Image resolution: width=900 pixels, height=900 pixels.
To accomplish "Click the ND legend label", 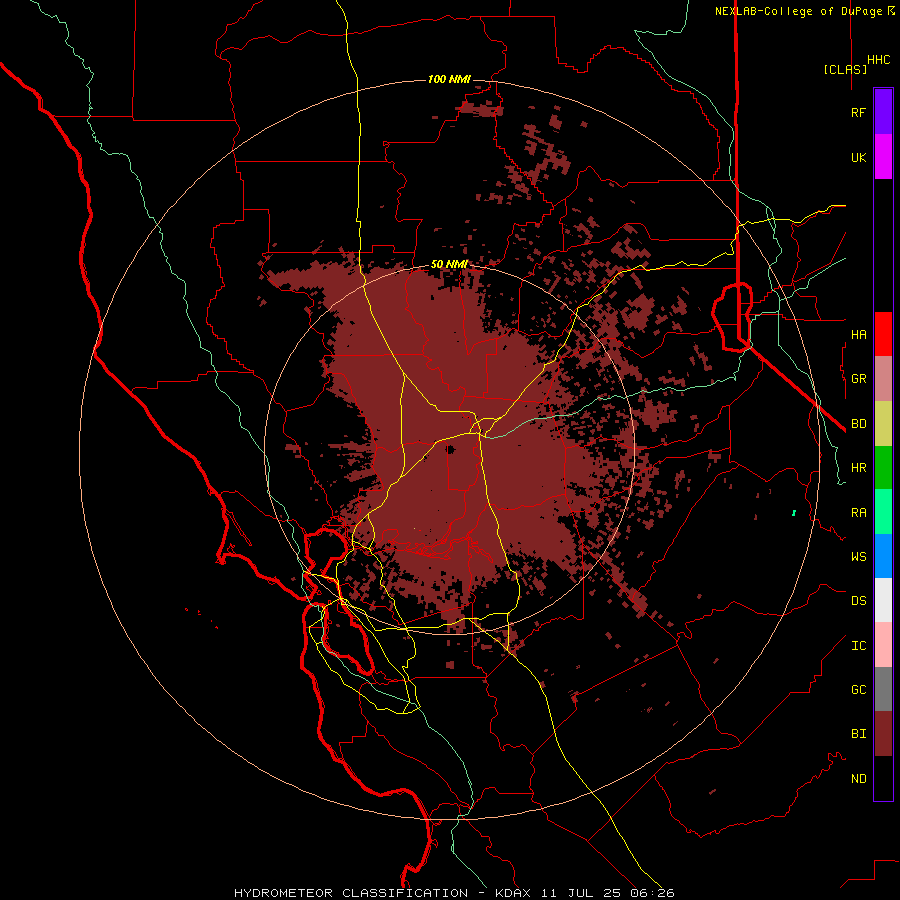I will click(x=858, y=779).
